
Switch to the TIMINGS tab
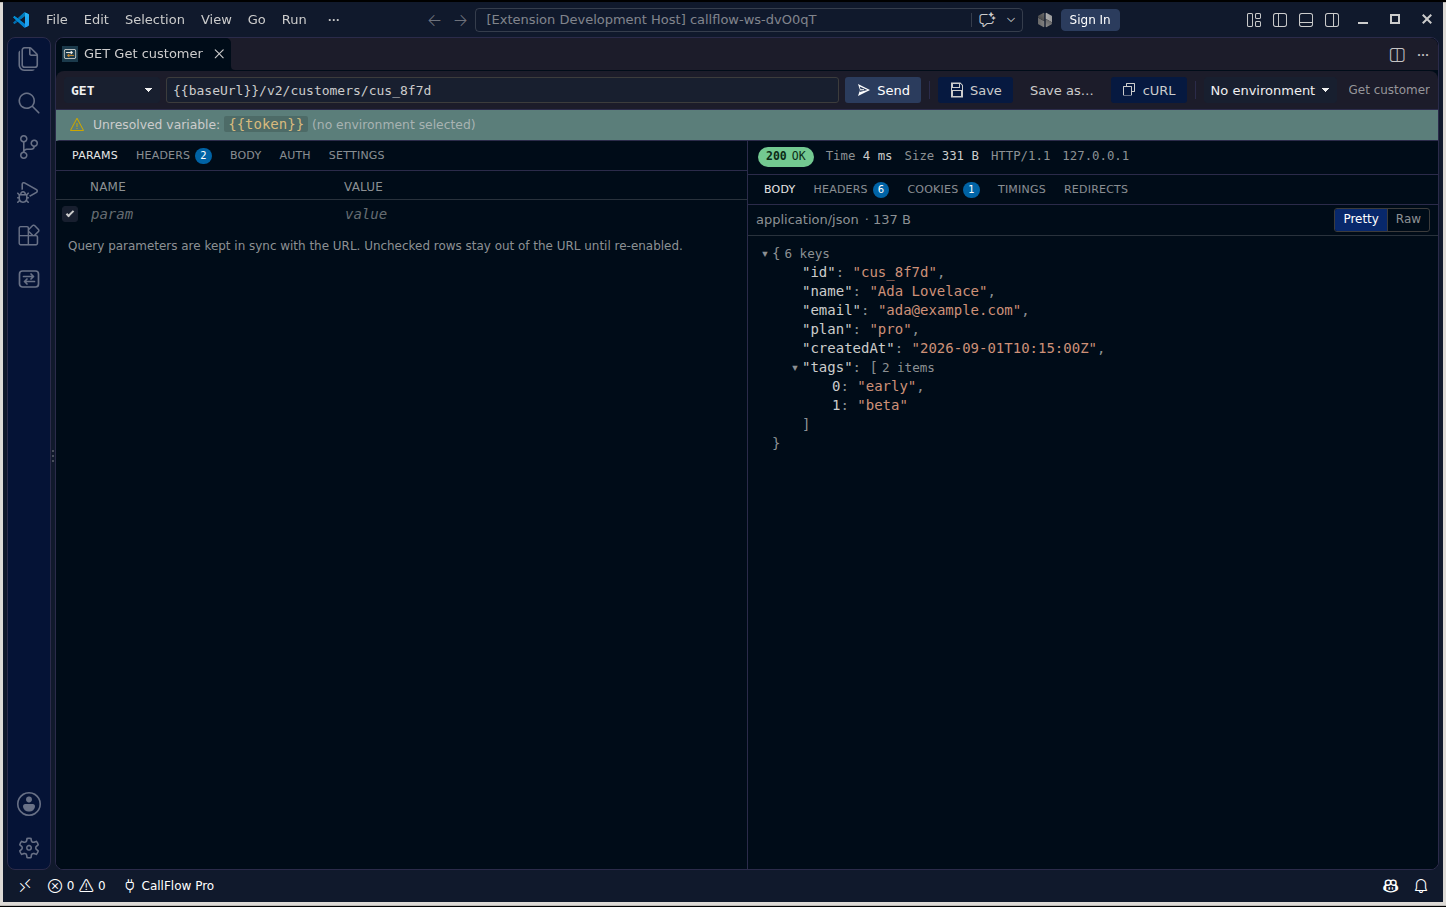click(1022, 189)
